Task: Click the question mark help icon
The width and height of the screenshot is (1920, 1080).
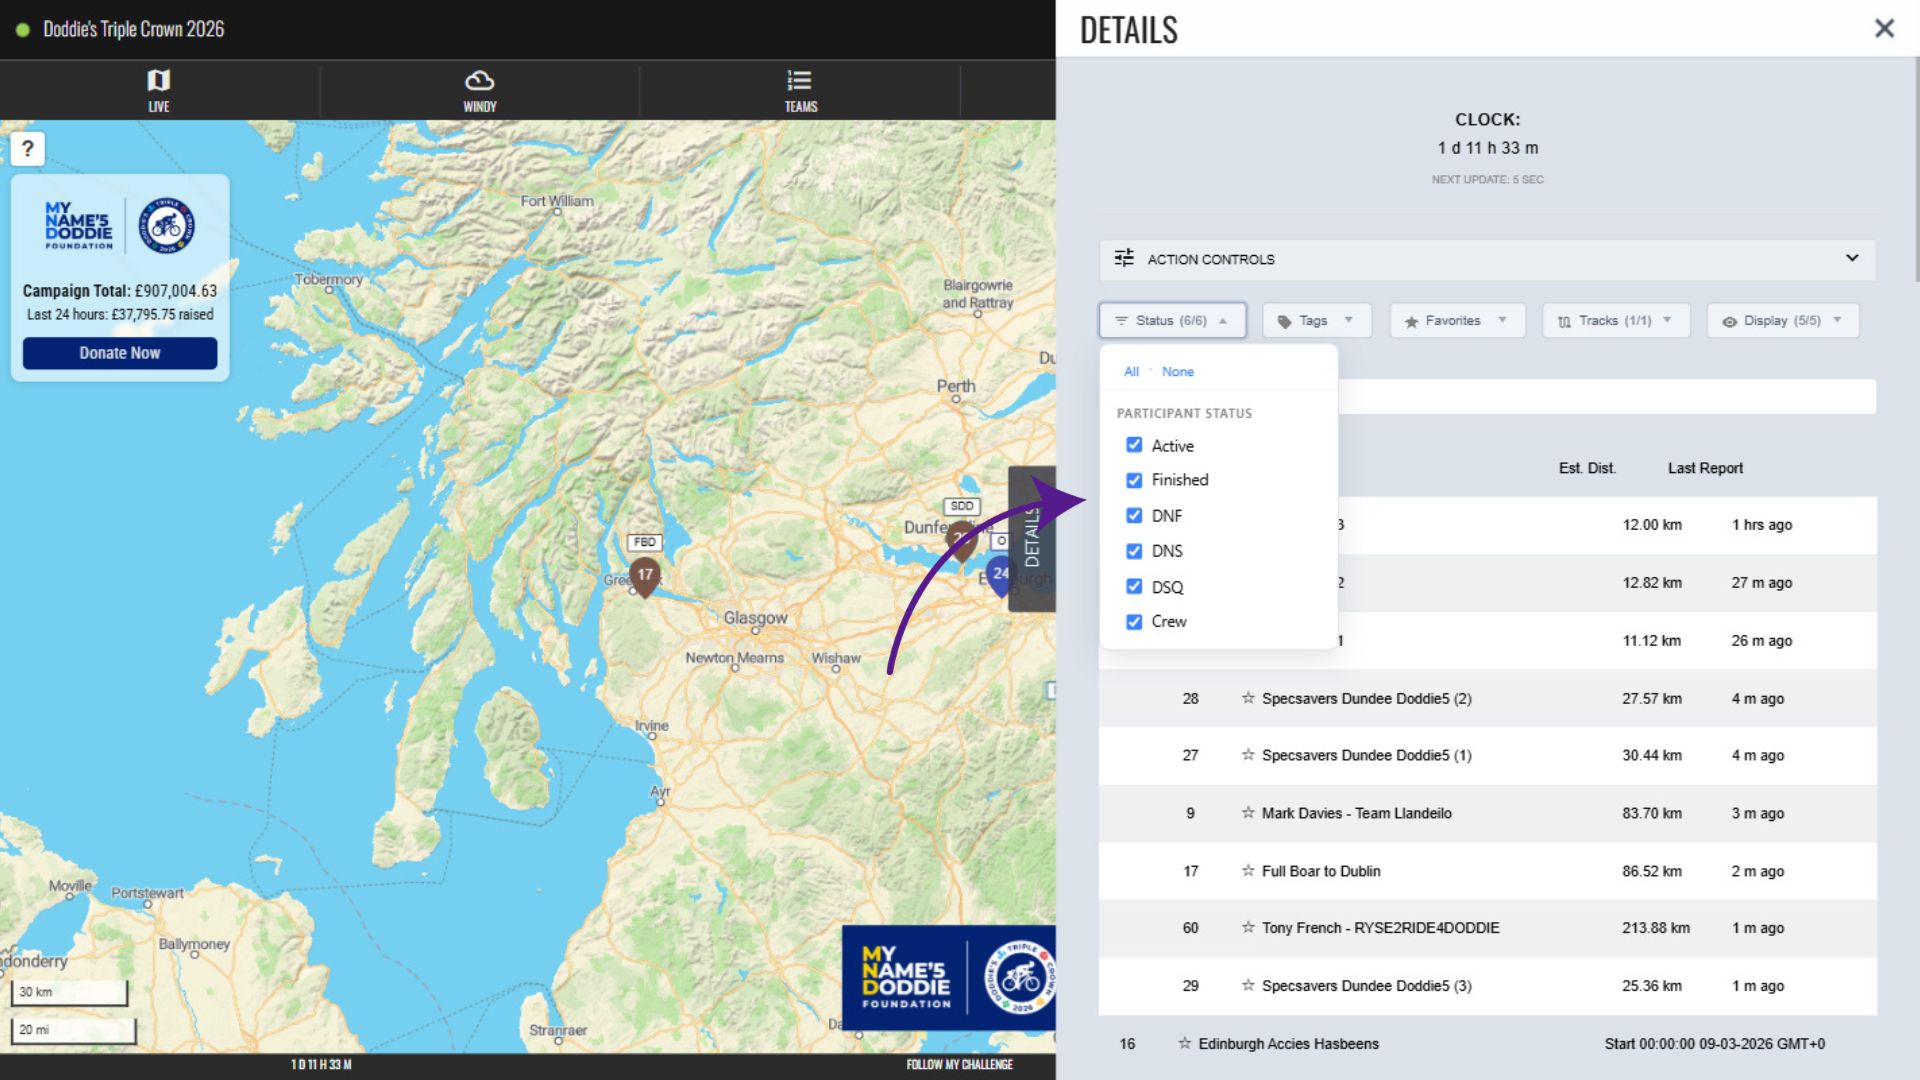Action: 27,149
